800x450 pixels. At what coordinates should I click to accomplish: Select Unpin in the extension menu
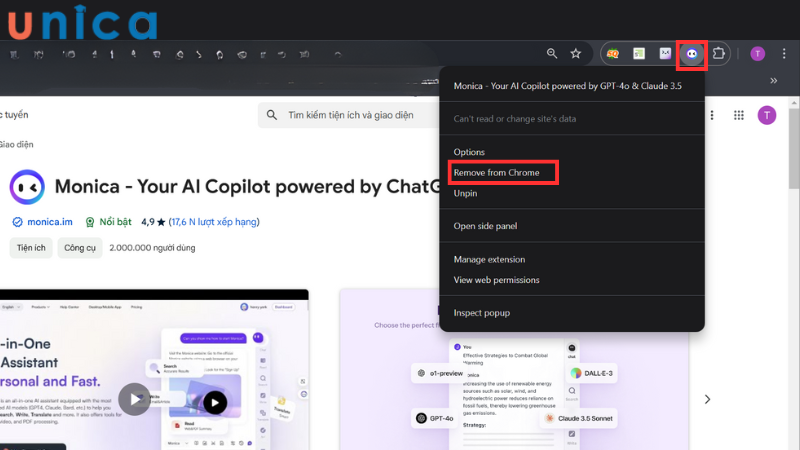point(571,193)
